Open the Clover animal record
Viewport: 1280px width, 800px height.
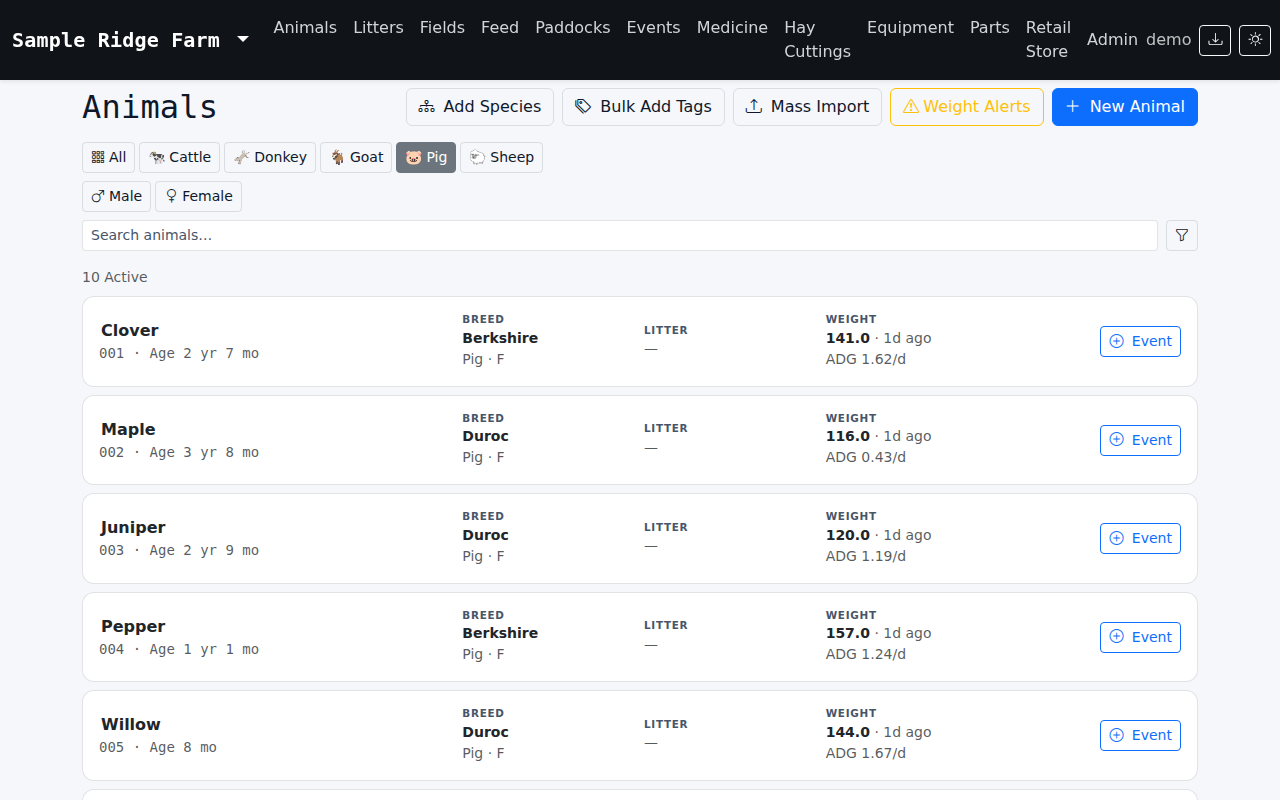tap(130, 330)
